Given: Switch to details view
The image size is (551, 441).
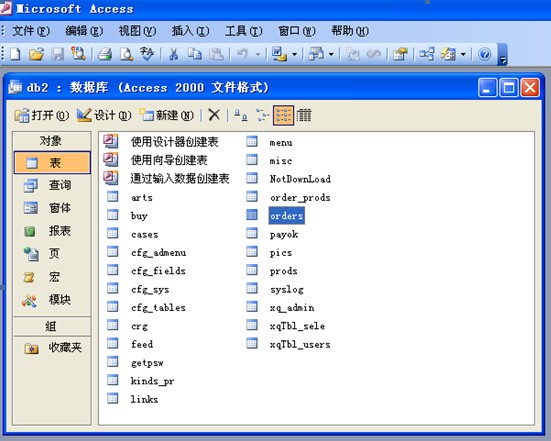Looking at the screenshot, I should click(x=304, y=115).
